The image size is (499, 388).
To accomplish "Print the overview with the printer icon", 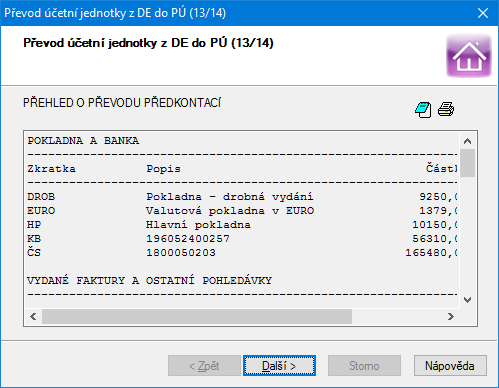I will coord(446,109).
